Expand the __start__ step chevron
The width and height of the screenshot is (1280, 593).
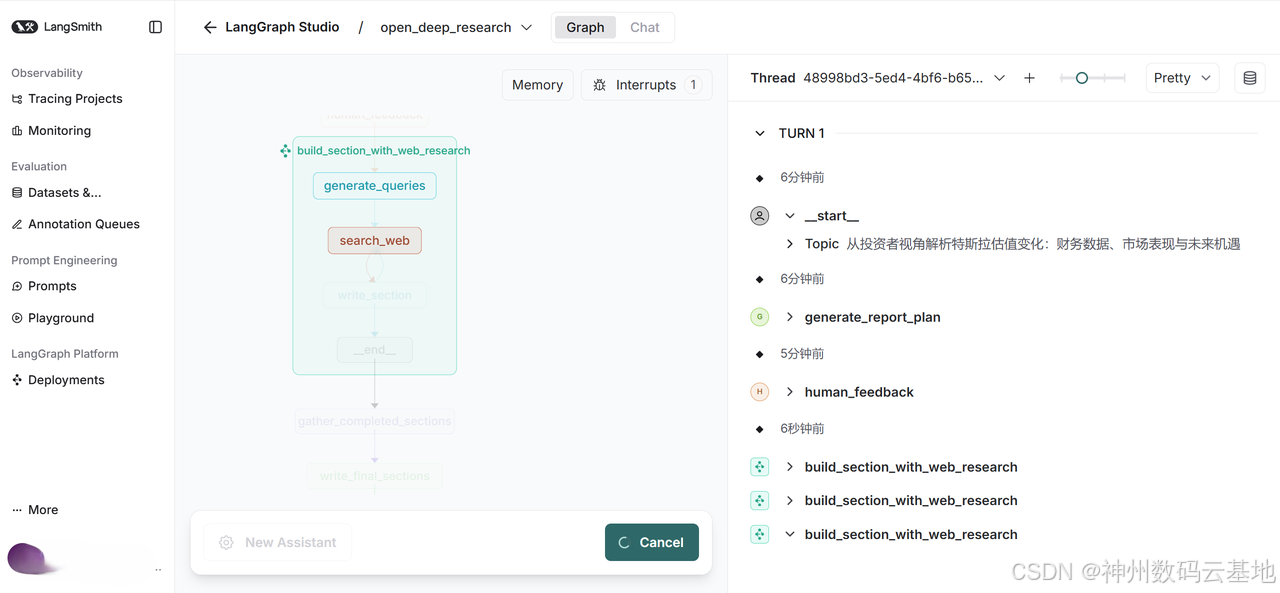(x=790, y=216)
